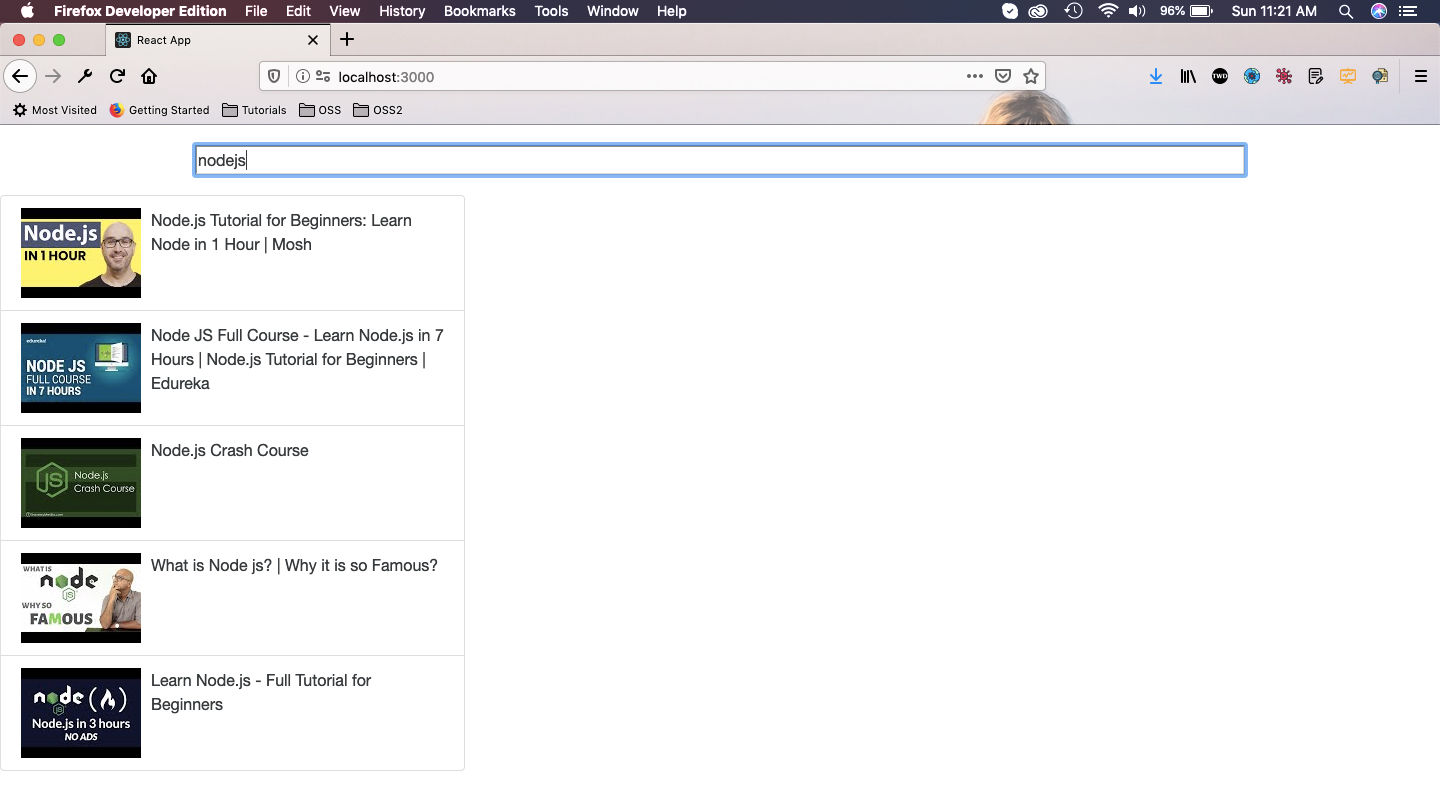Open the Firefox hamburger menu
Screen dimensions: 1440x811
pos(1420,76)
